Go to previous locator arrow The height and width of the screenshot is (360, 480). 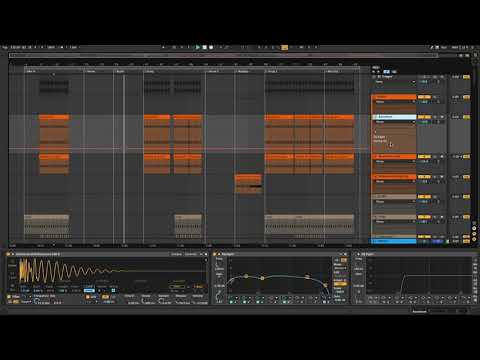click(374, 72)
